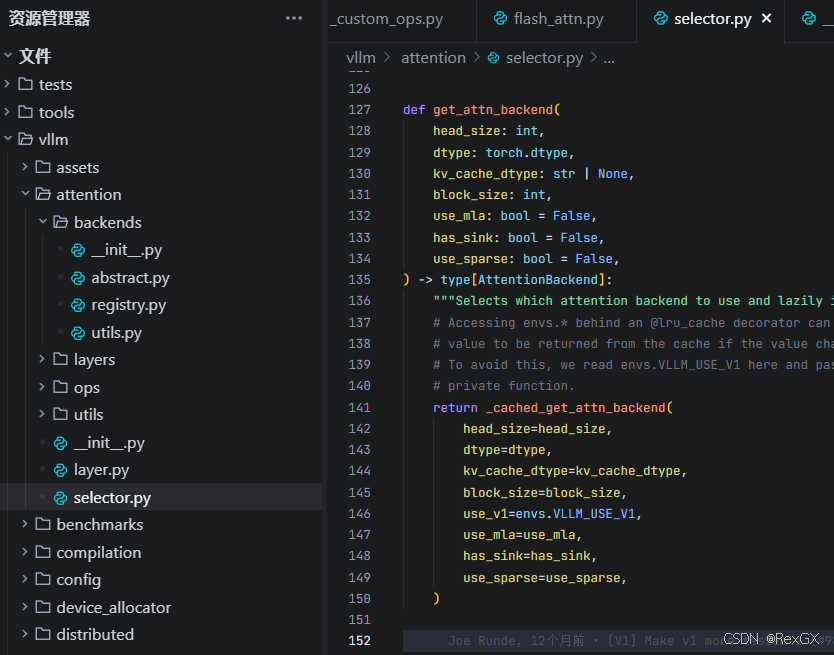Click the backends folder icon
The height and width of the screenshot is (655, 834).
tap(61, 222)
